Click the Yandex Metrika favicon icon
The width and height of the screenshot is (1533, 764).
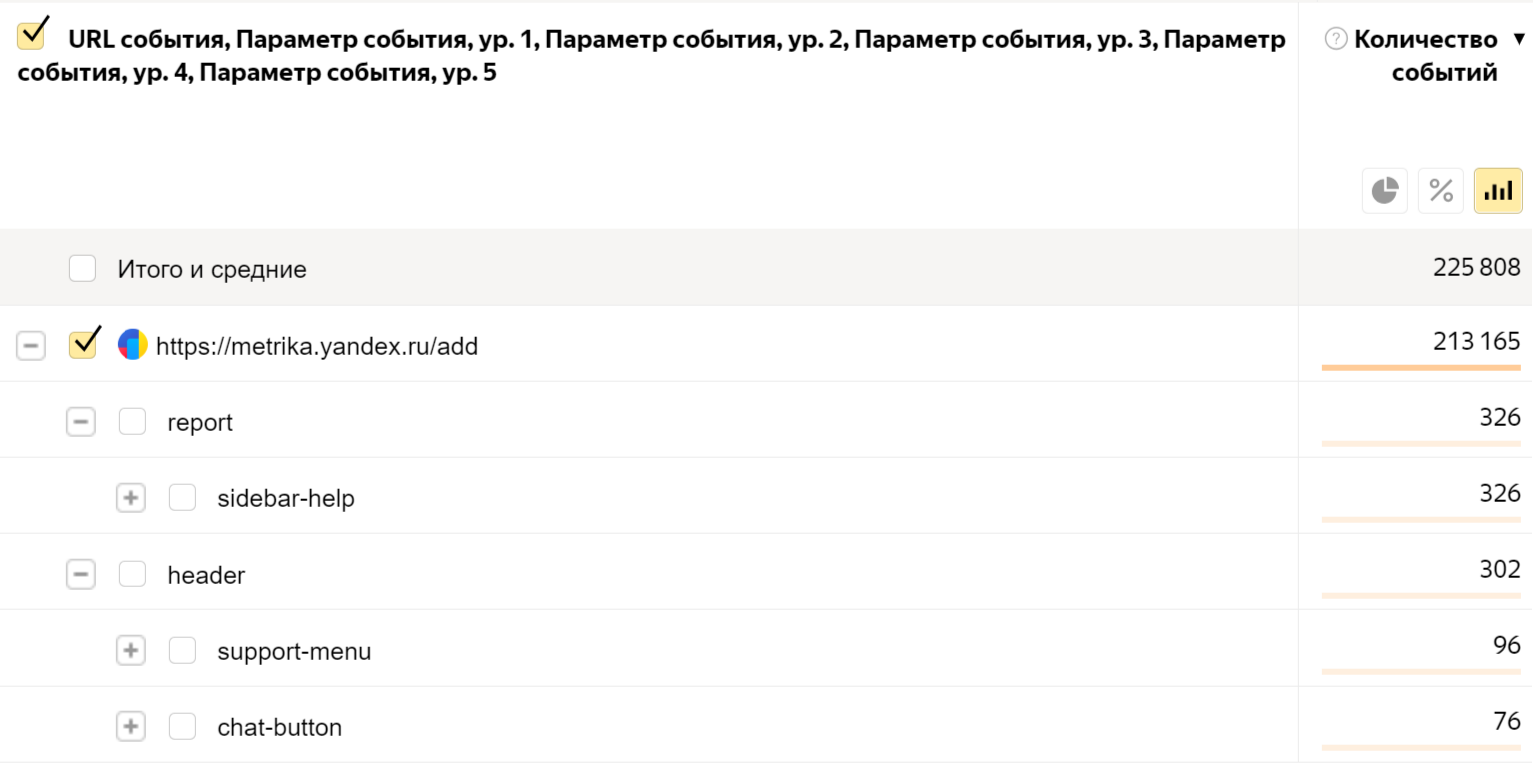click(x=133, y=345)
